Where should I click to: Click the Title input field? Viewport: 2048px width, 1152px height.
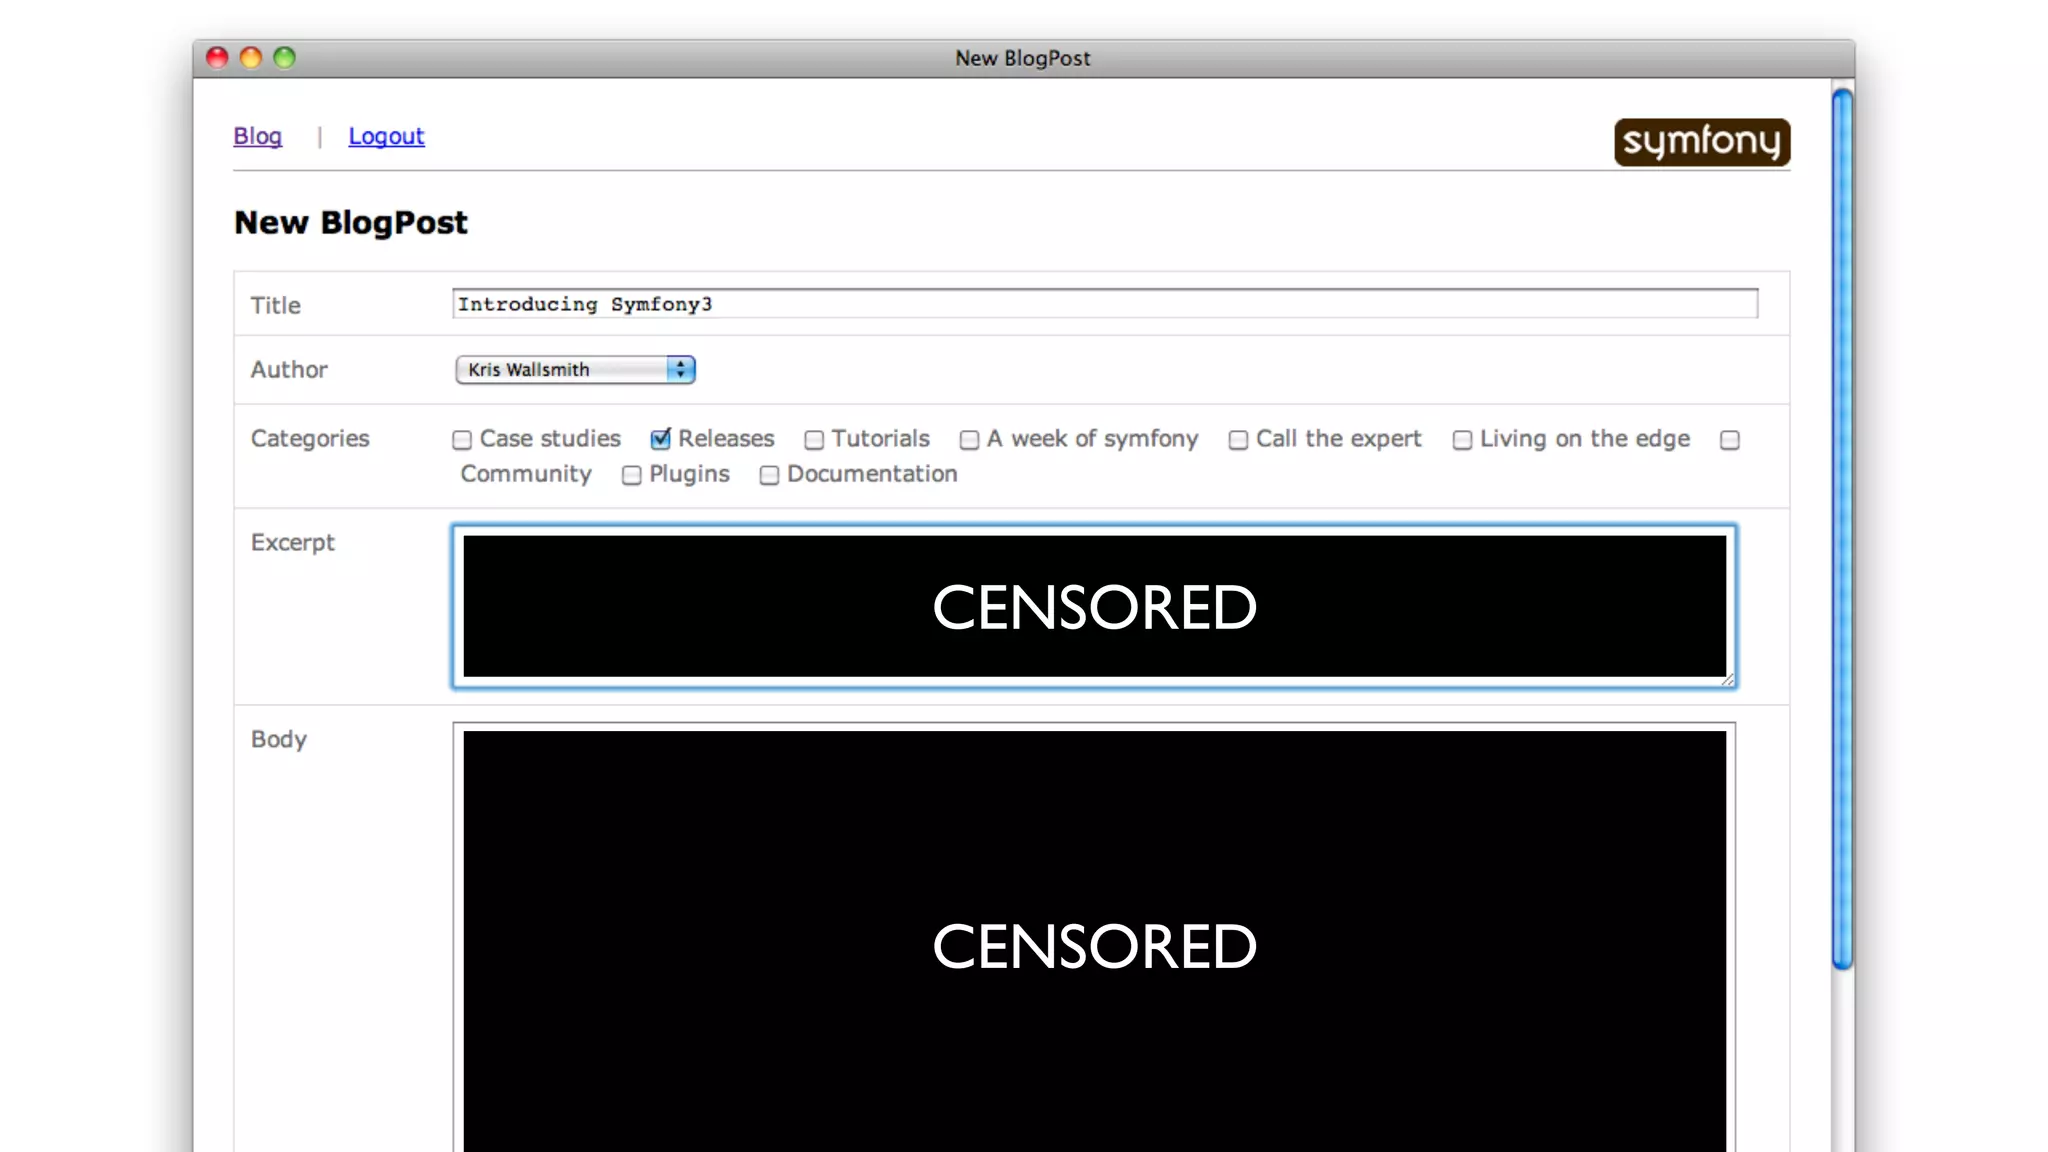(x=1104, y=304)
